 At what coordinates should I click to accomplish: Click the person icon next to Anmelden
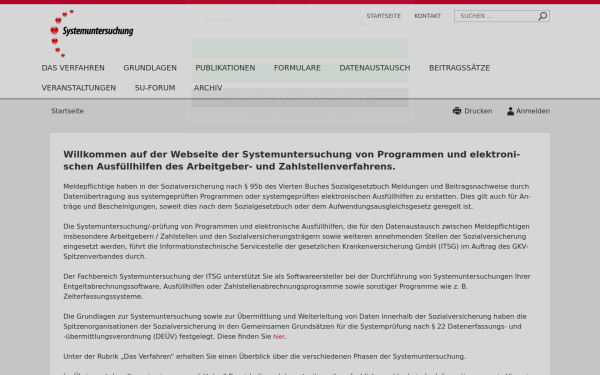point(510,111)
